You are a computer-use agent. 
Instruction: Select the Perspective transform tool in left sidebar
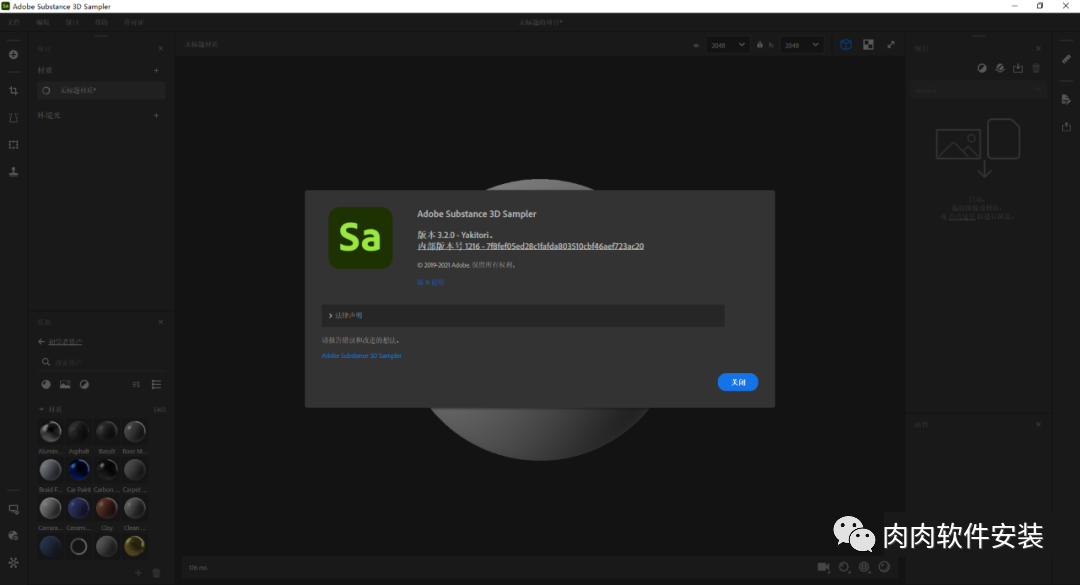(x=13, y=118)
